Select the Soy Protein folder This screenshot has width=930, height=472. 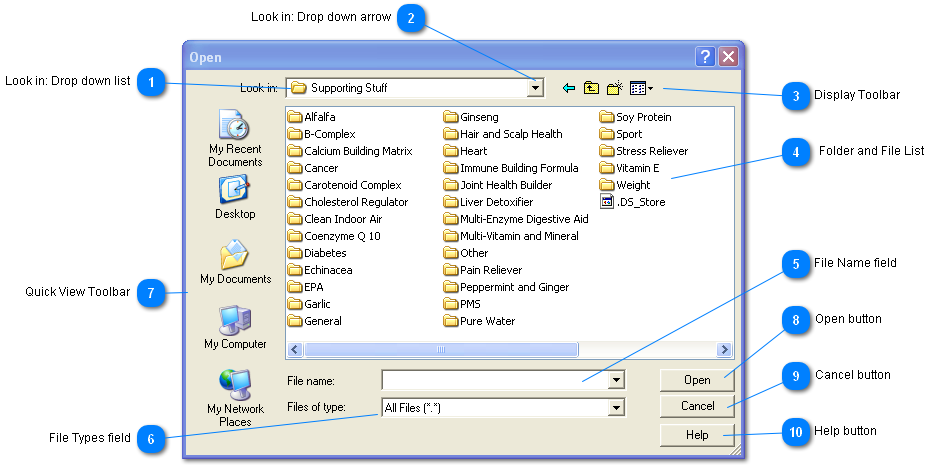pyautogui.click(x=635, y=117)
